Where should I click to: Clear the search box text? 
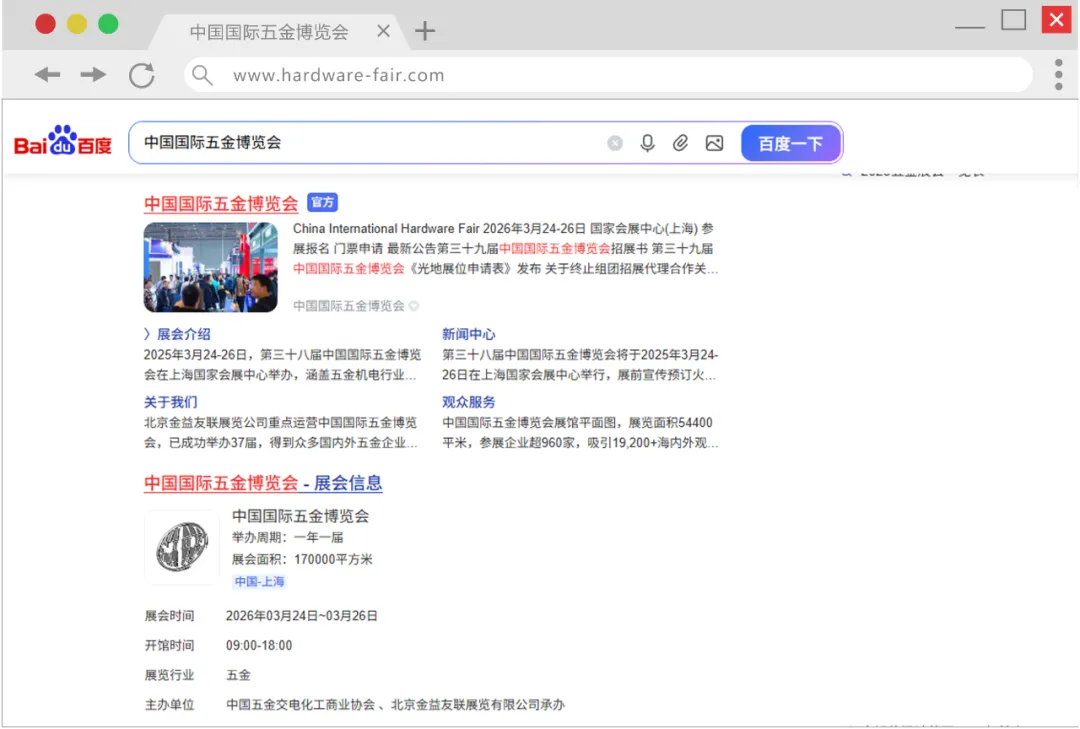point(615,143)
